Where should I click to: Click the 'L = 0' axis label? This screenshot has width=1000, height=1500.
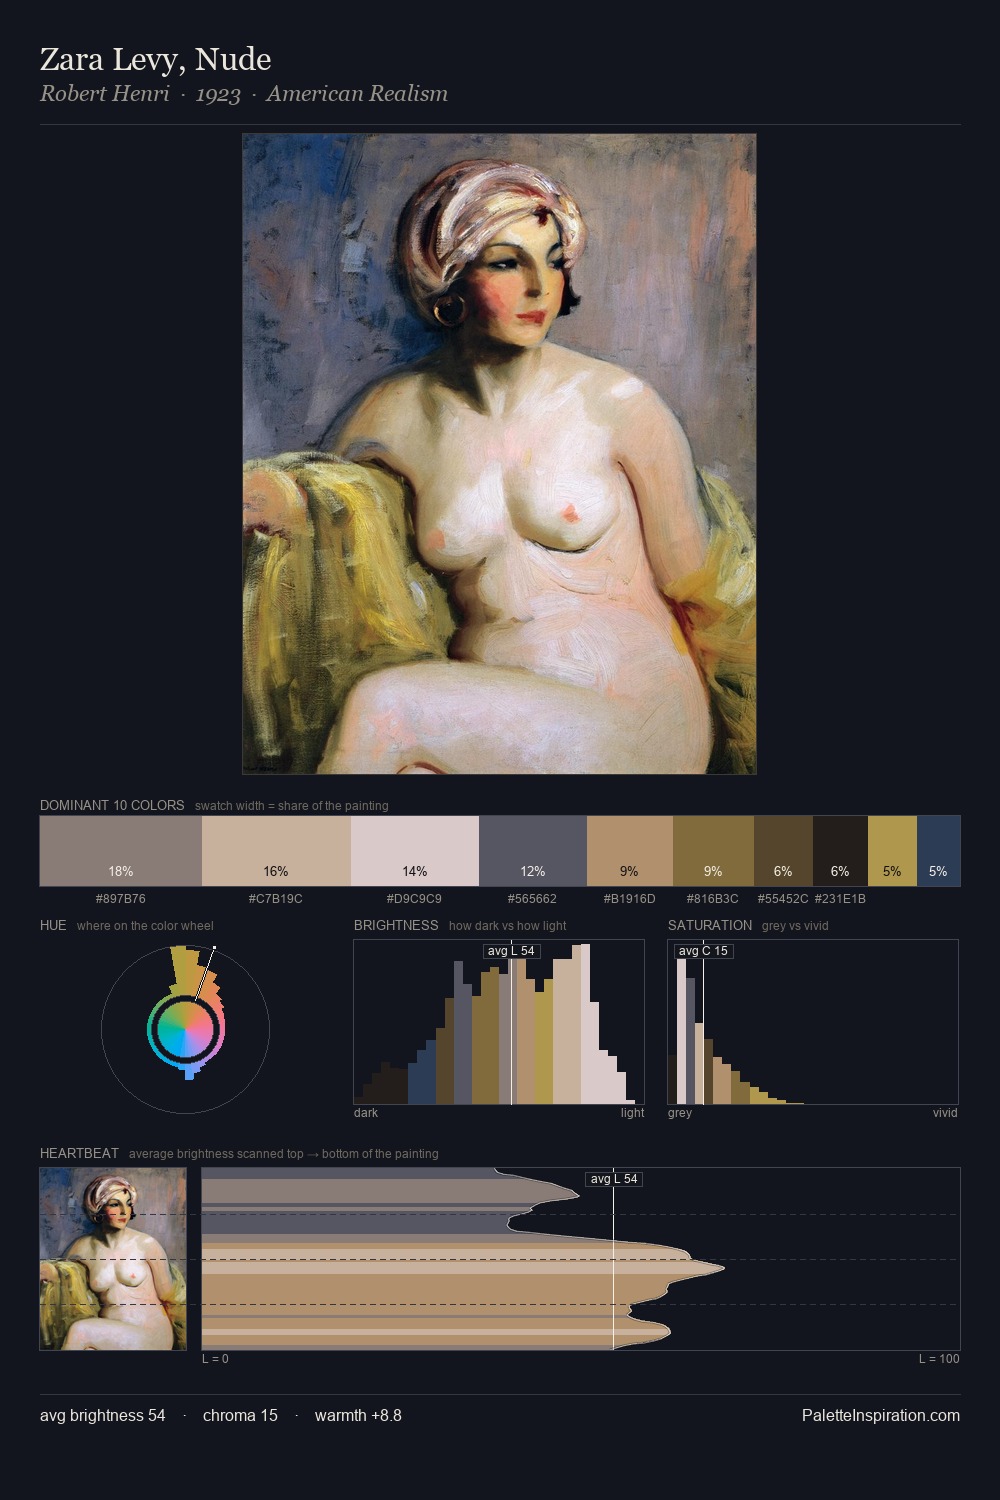tap(215, 1358)
